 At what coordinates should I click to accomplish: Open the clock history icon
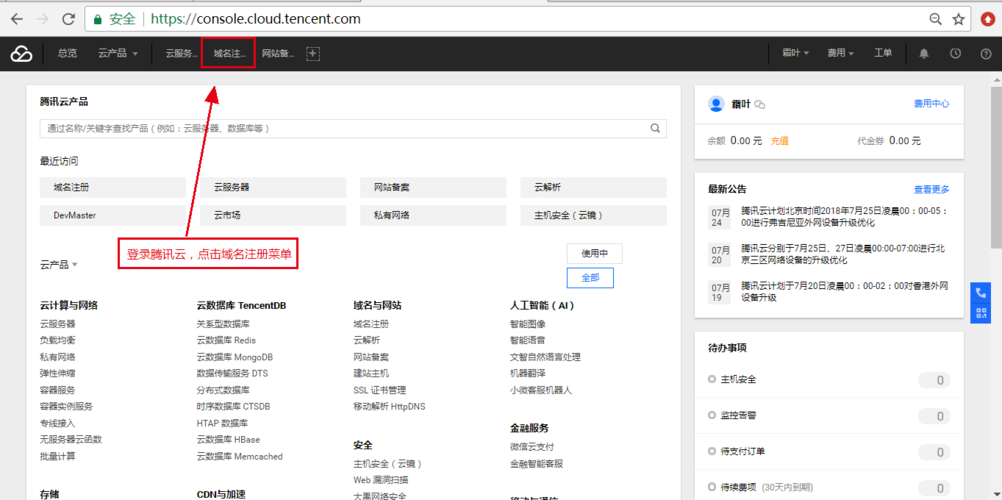(x=955, y=54)
